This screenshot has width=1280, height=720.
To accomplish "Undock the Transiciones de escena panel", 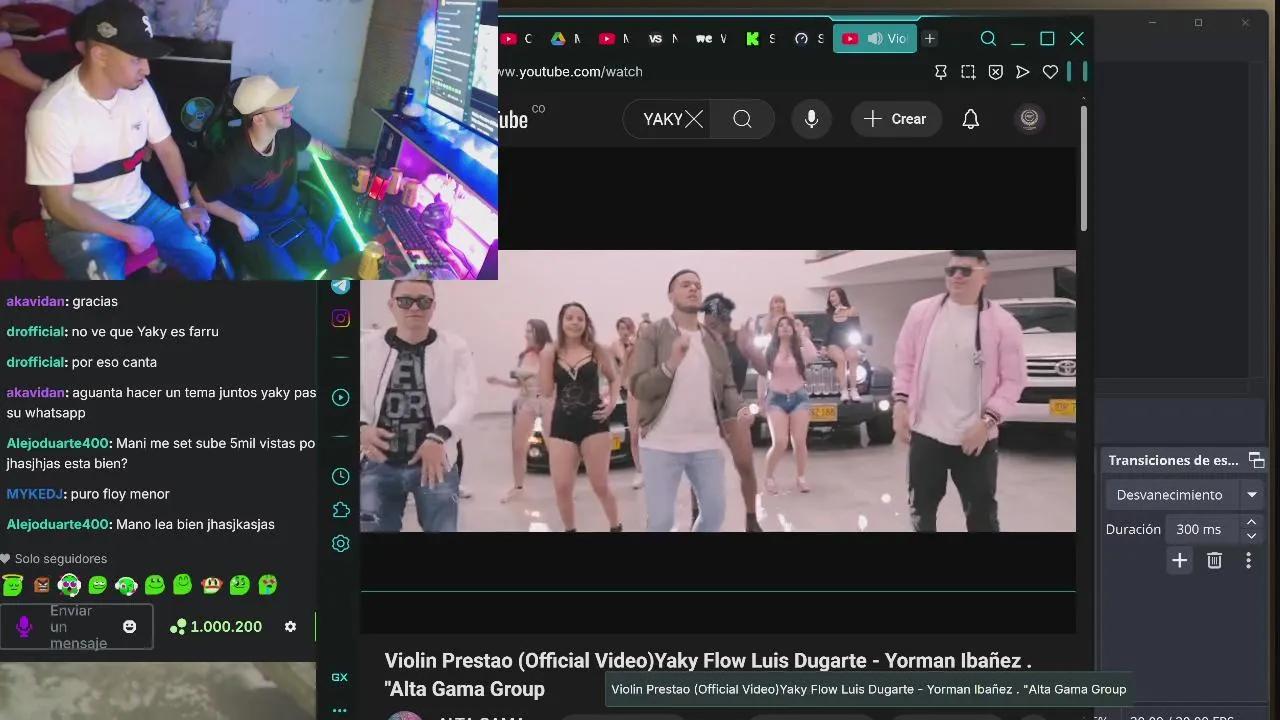I will click(x=1256, y=460).
